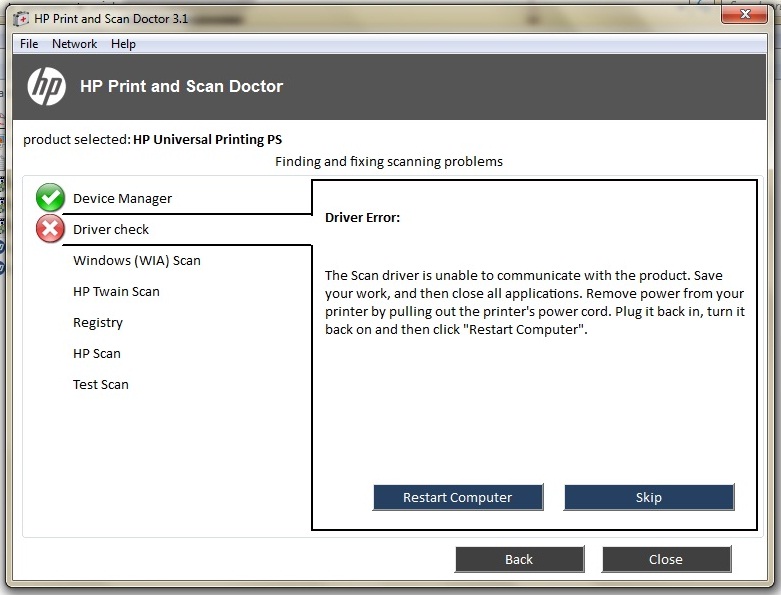Image resolution: width=781 pixels, height=595 pixels.
Task: Open the File menu
Action: point(29,44)
